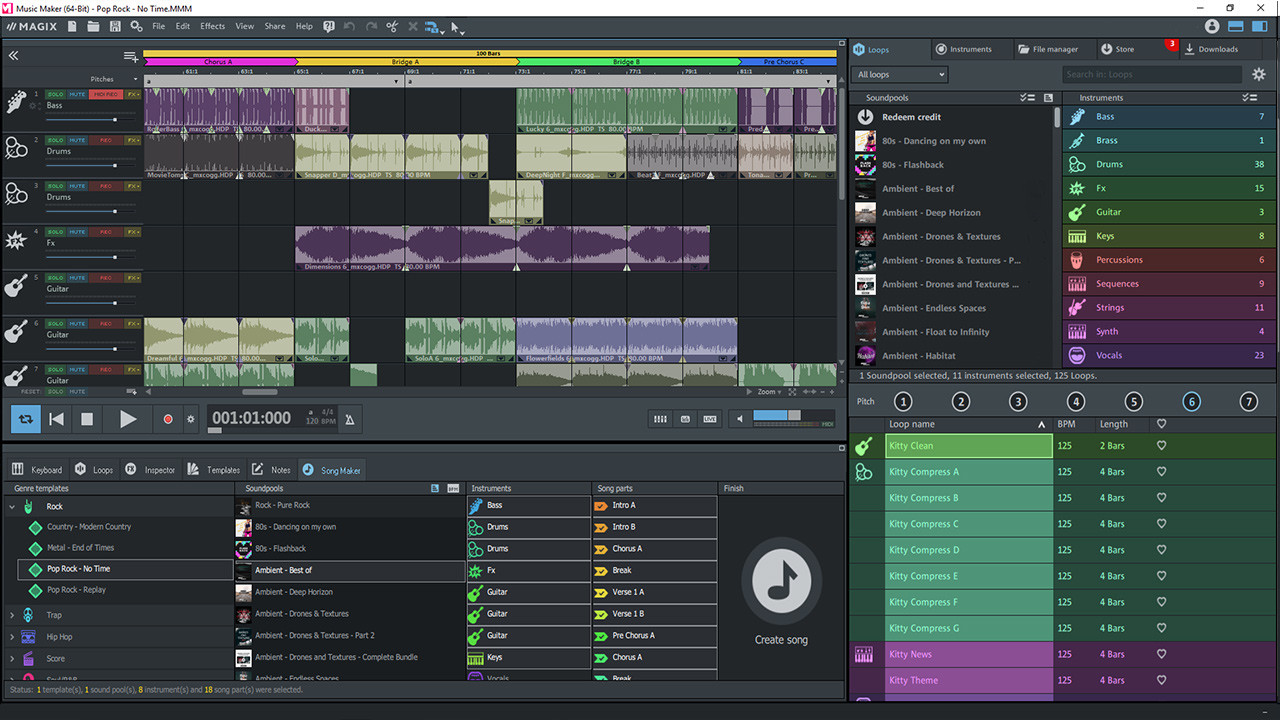The height and width of the screenshot is (720, 1280).
Task: Switch to the Instruments tab on the right
Action: click(x=965, y=48)
